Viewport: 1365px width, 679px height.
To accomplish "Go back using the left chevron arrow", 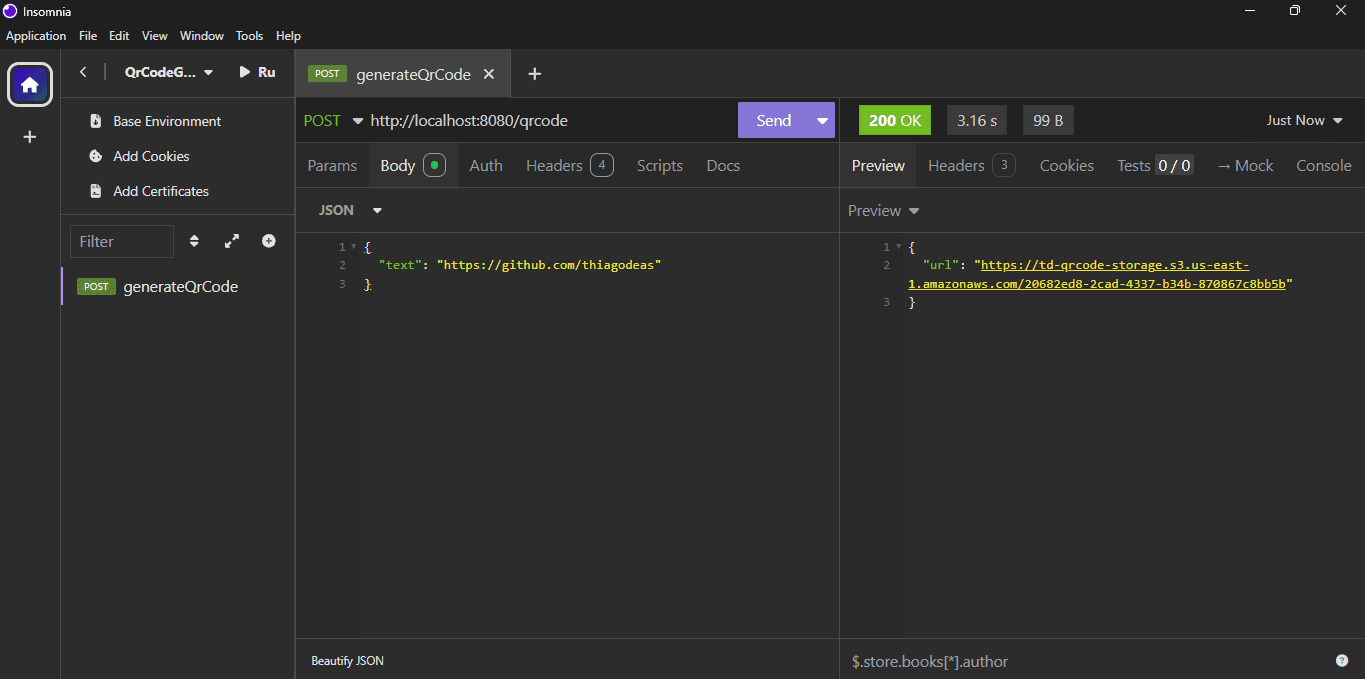I will click(x=83, y=72).
